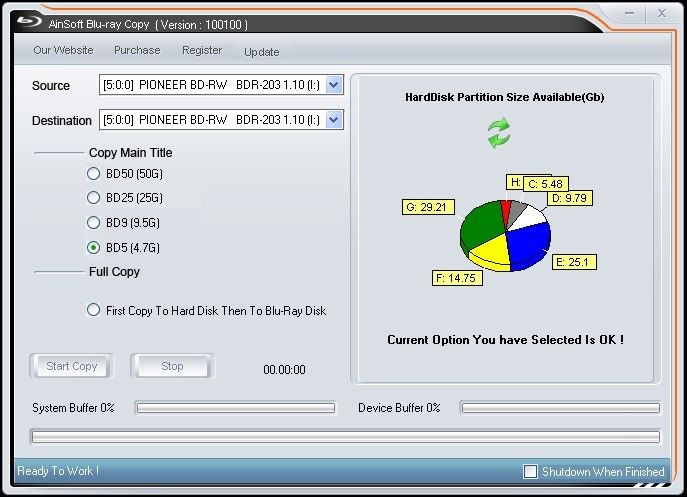The height and width of the screenshot is (497, 687).
Task: Click the green refresh arrows icon
Action: 499,133
